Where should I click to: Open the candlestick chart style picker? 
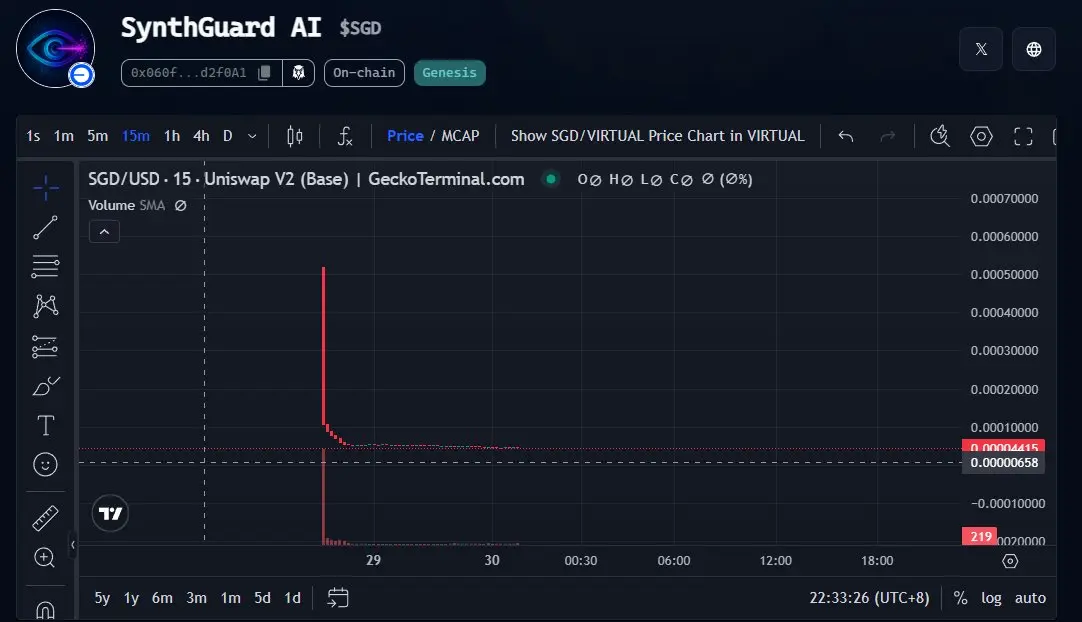pos(295,136)
